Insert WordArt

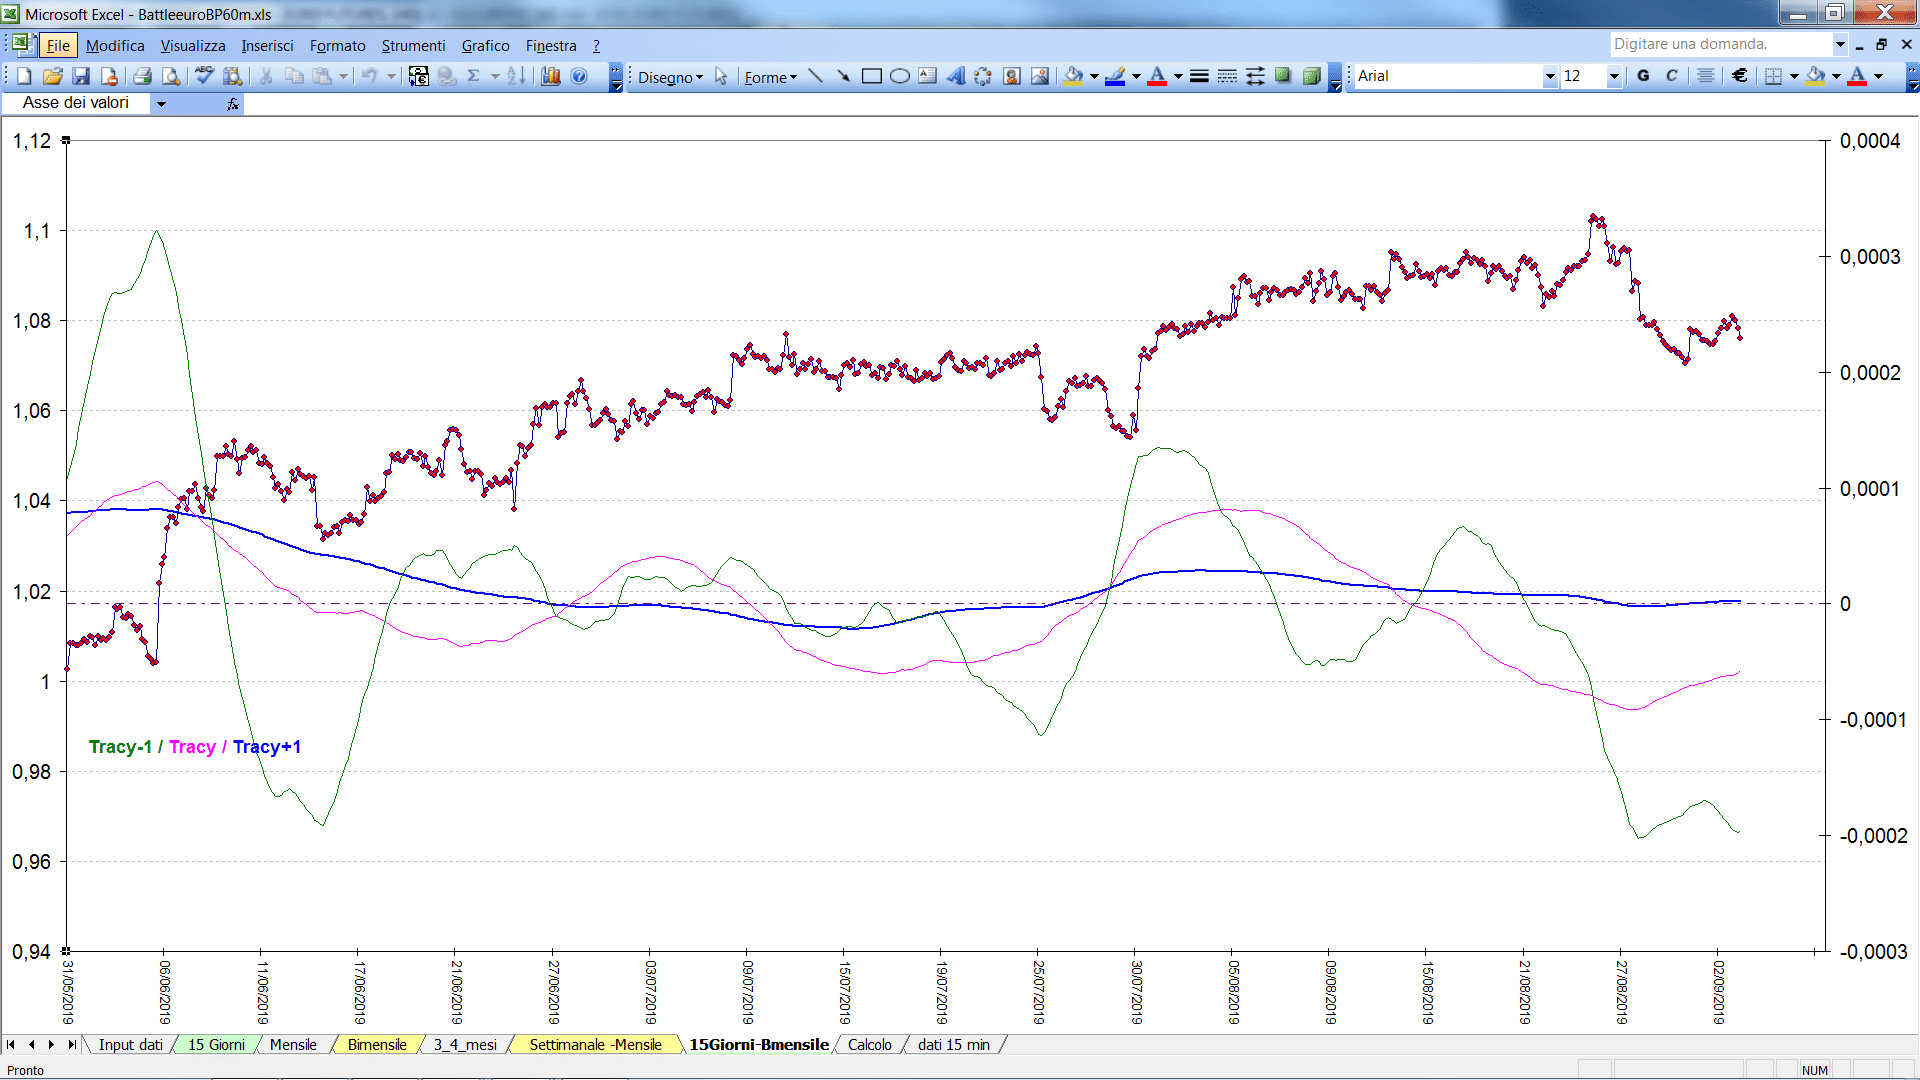[956, 76]
